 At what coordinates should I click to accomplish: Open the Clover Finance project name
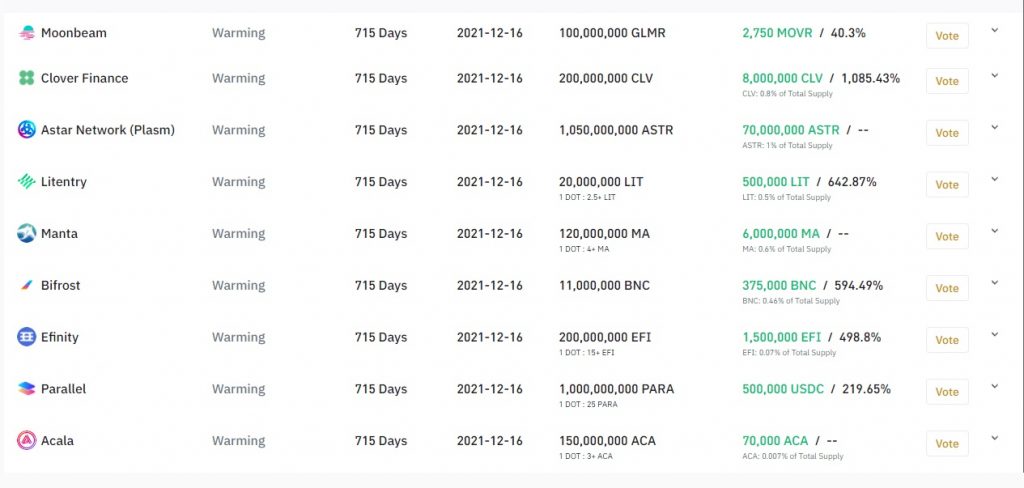84,78
